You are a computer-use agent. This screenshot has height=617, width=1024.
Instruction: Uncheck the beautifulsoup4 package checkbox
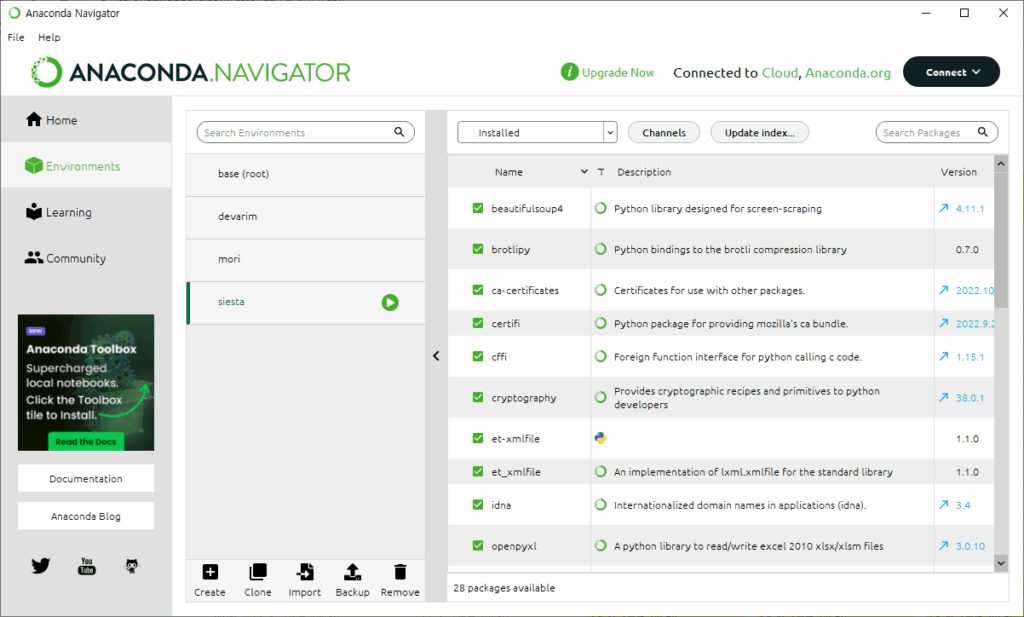point(478,209)
